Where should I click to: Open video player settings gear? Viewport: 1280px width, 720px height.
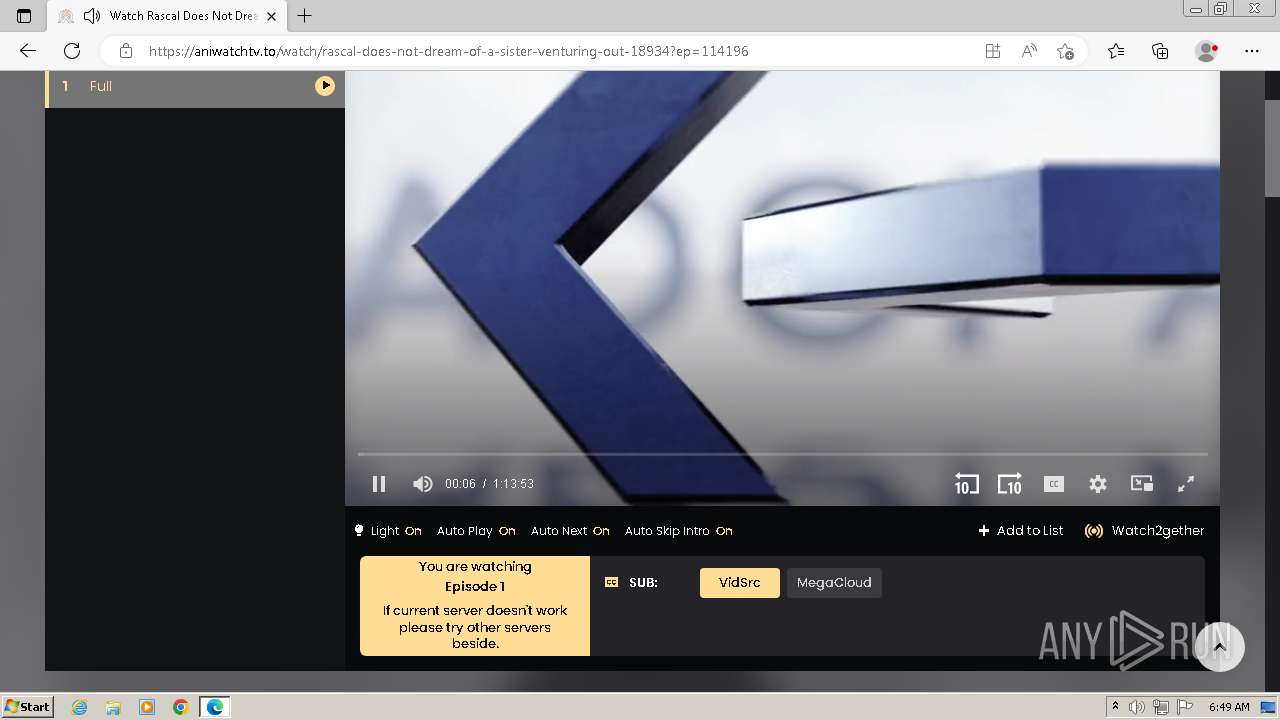(x=1098, y=484)
